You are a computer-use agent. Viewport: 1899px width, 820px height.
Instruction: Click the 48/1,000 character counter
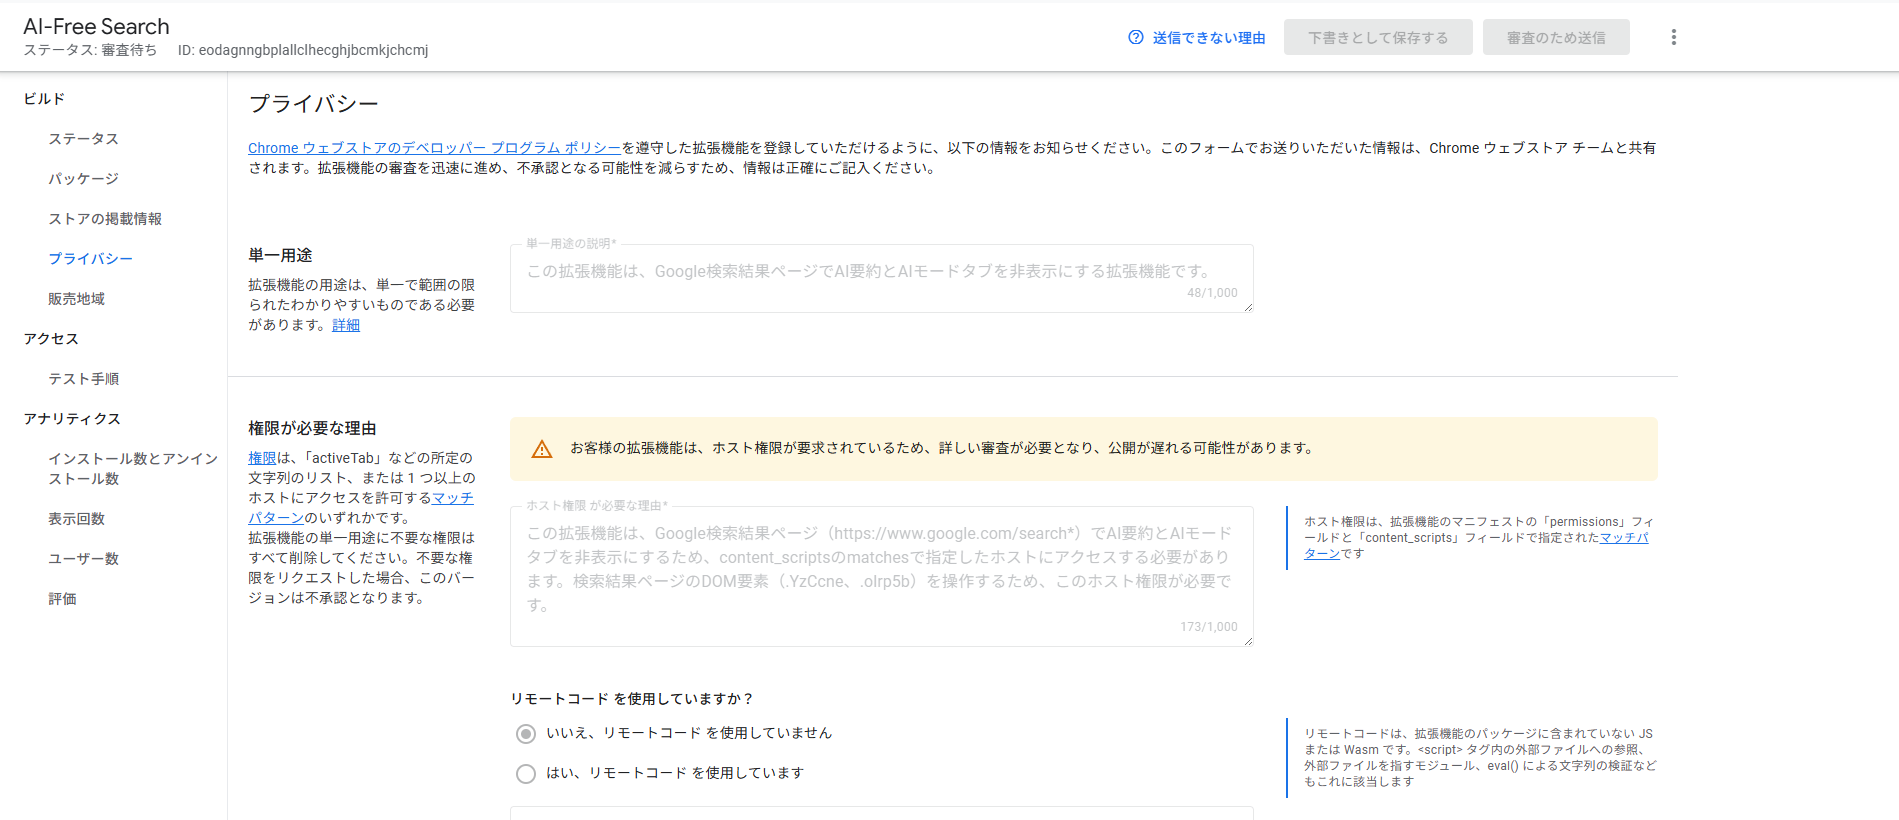(x=1212, y=293)
